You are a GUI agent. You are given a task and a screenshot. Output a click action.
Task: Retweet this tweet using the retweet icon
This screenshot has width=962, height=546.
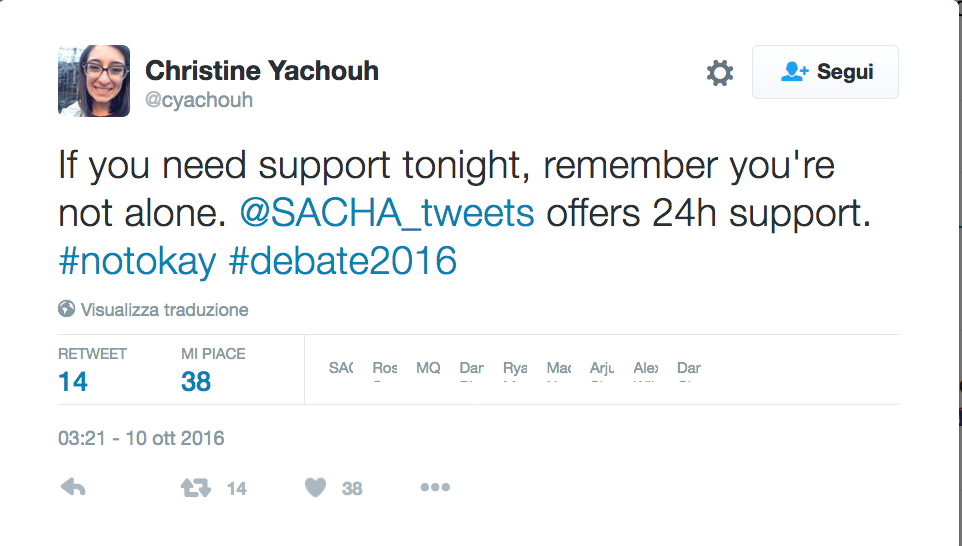[194, 488]
